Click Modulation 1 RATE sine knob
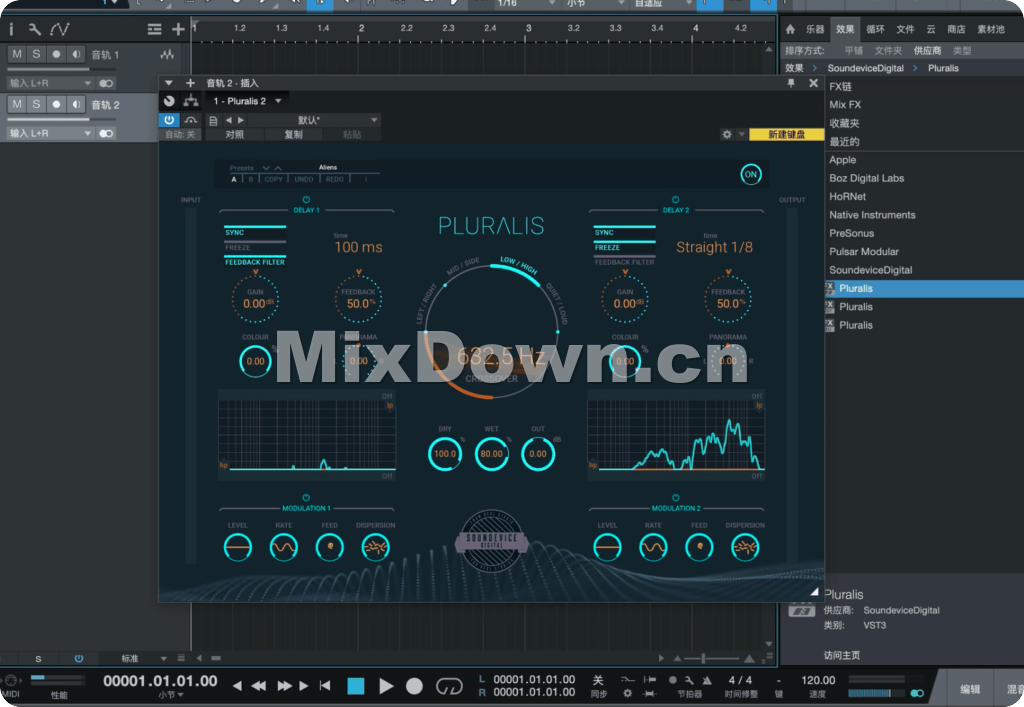 pos(283,548)
